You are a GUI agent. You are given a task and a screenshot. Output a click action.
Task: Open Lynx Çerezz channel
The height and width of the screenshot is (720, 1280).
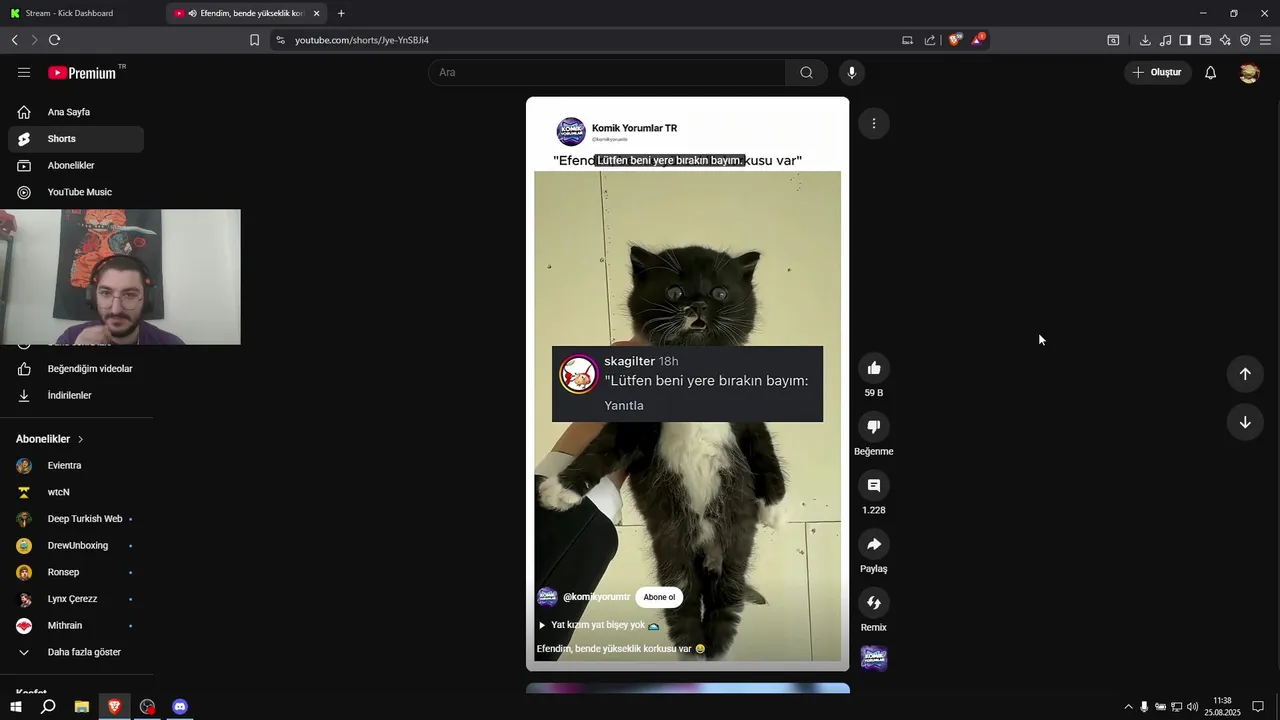[76, 599]
